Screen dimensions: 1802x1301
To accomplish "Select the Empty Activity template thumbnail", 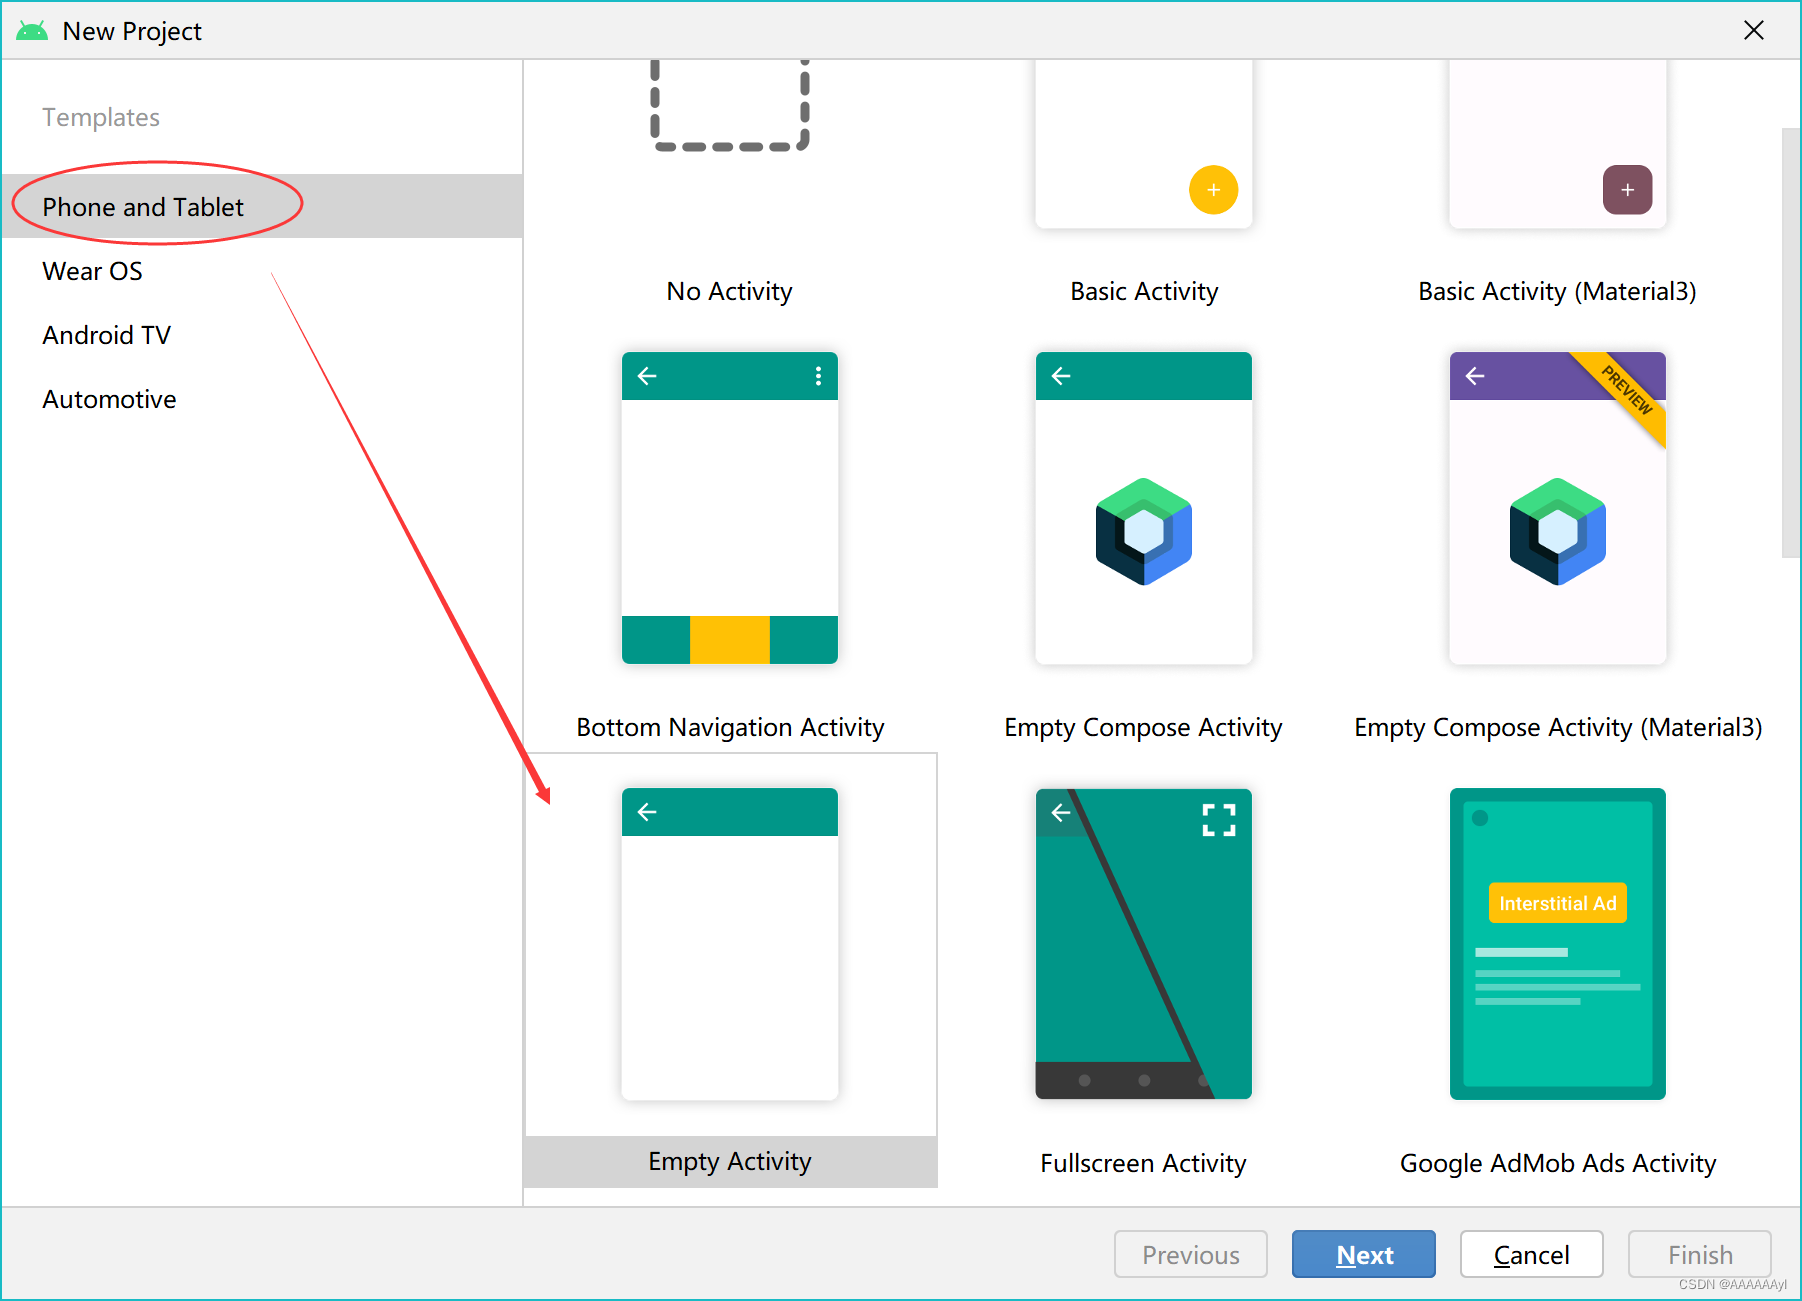I will tap(730, 944).
